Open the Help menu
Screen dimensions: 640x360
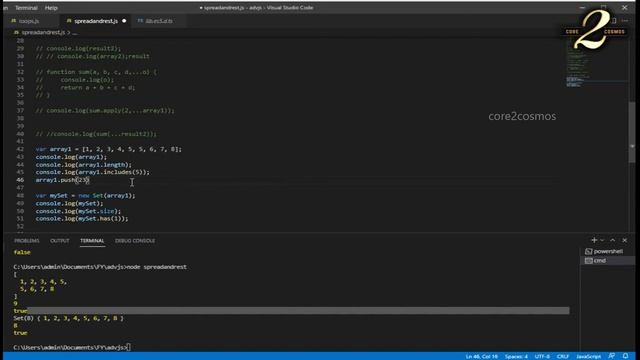(51, 8)
